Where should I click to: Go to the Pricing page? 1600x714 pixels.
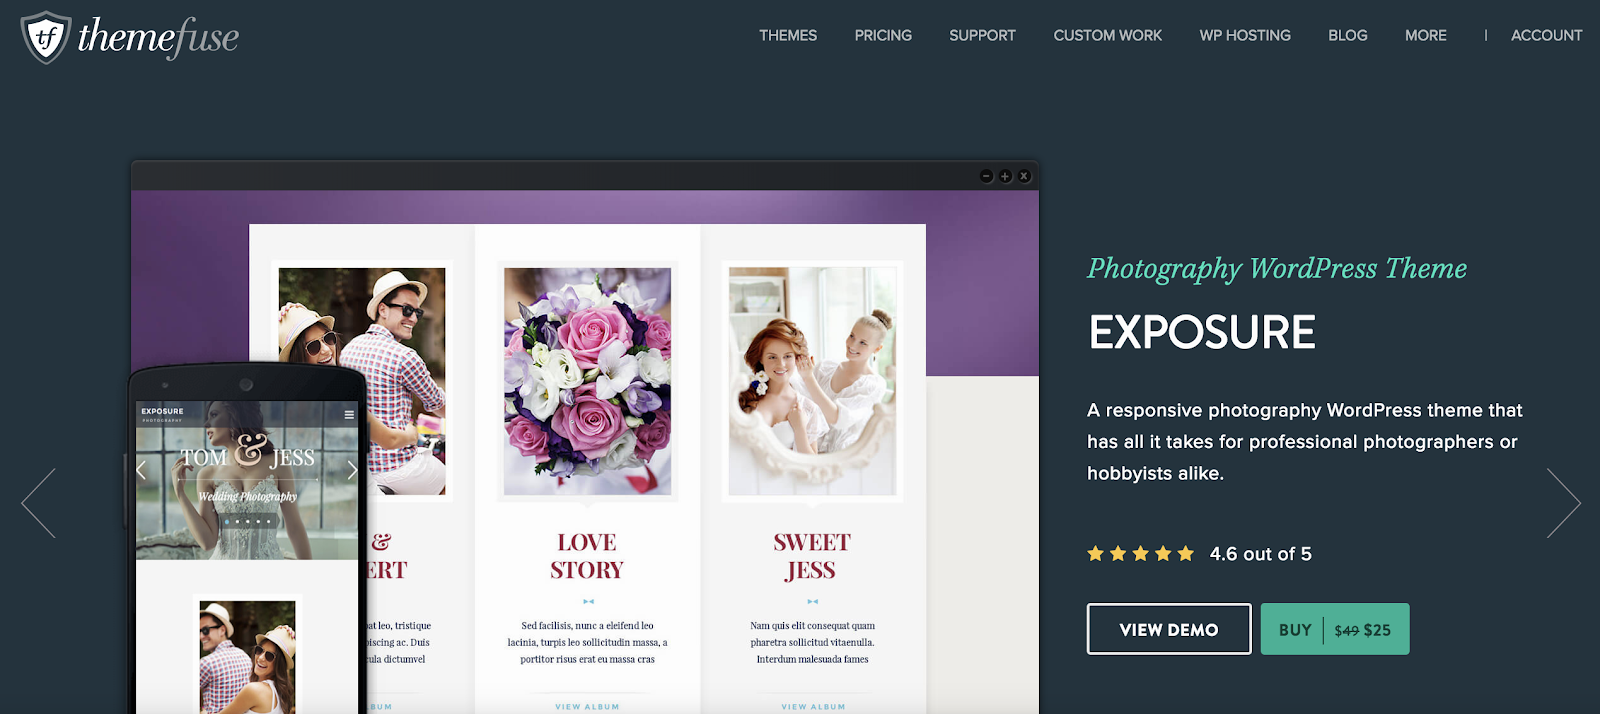pos(883,35)
